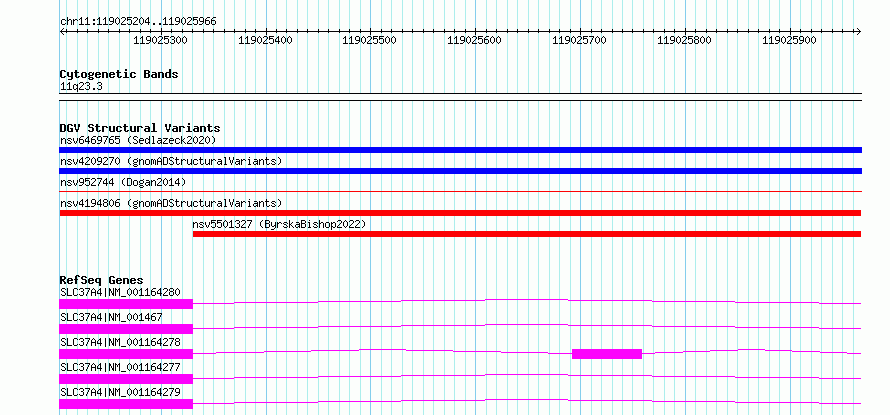Viewport: 890px width, 415px height.
Task: Click the chr11:119025204..119025966 region label
Action: click(138, 22)
